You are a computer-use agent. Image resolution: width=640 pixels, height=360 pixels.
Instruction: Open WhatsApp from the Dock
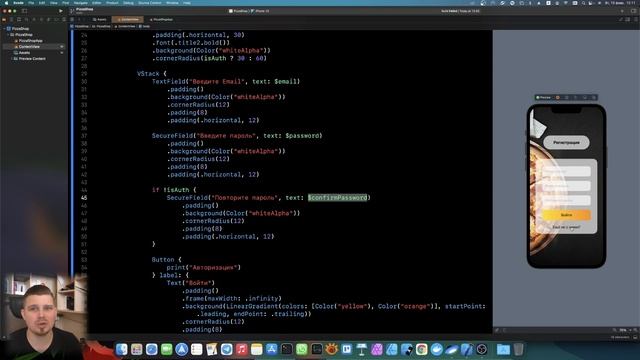pyautogui.click(x=302, y=349)
